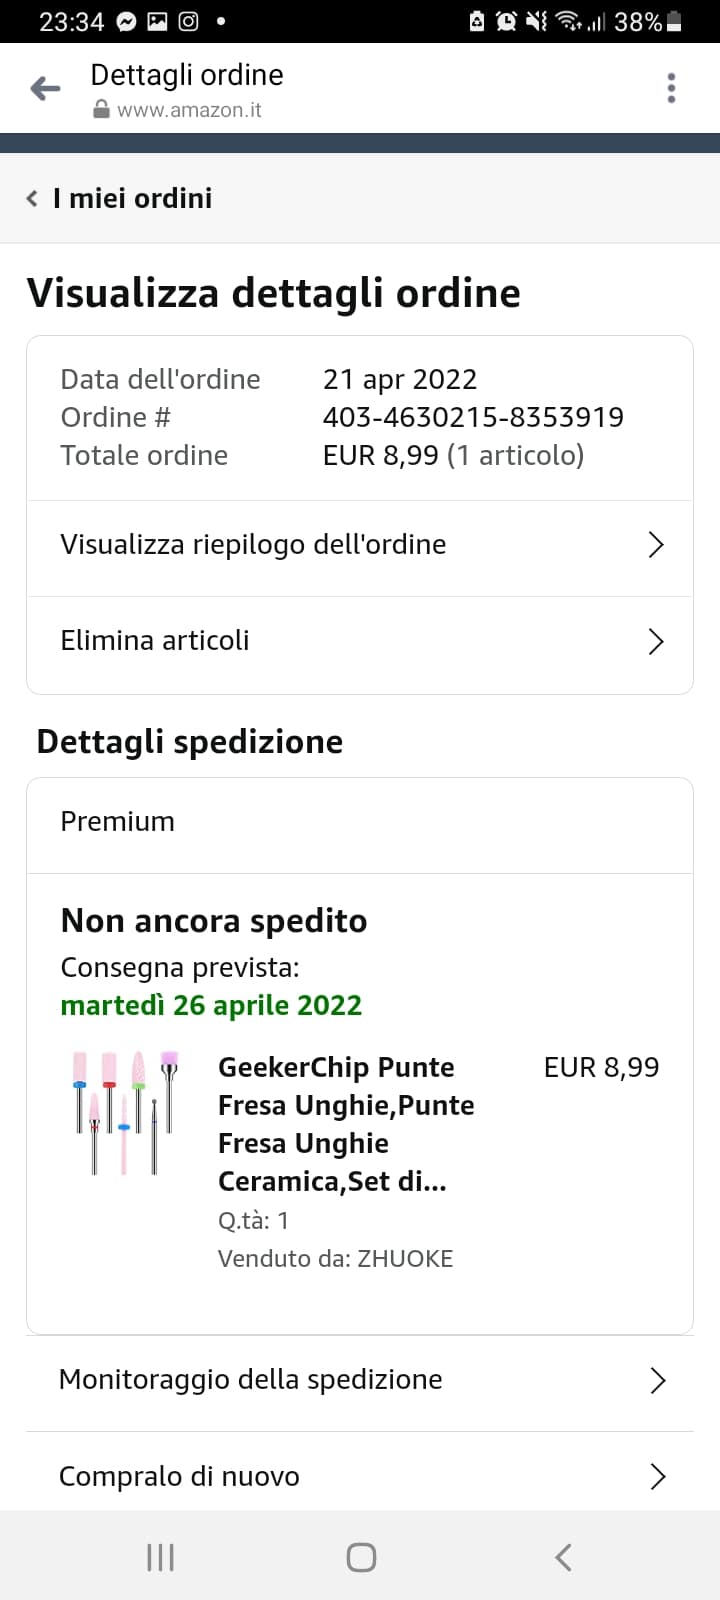
Task: Tap the padlock site security icon
Action: [x=101, y=110]
